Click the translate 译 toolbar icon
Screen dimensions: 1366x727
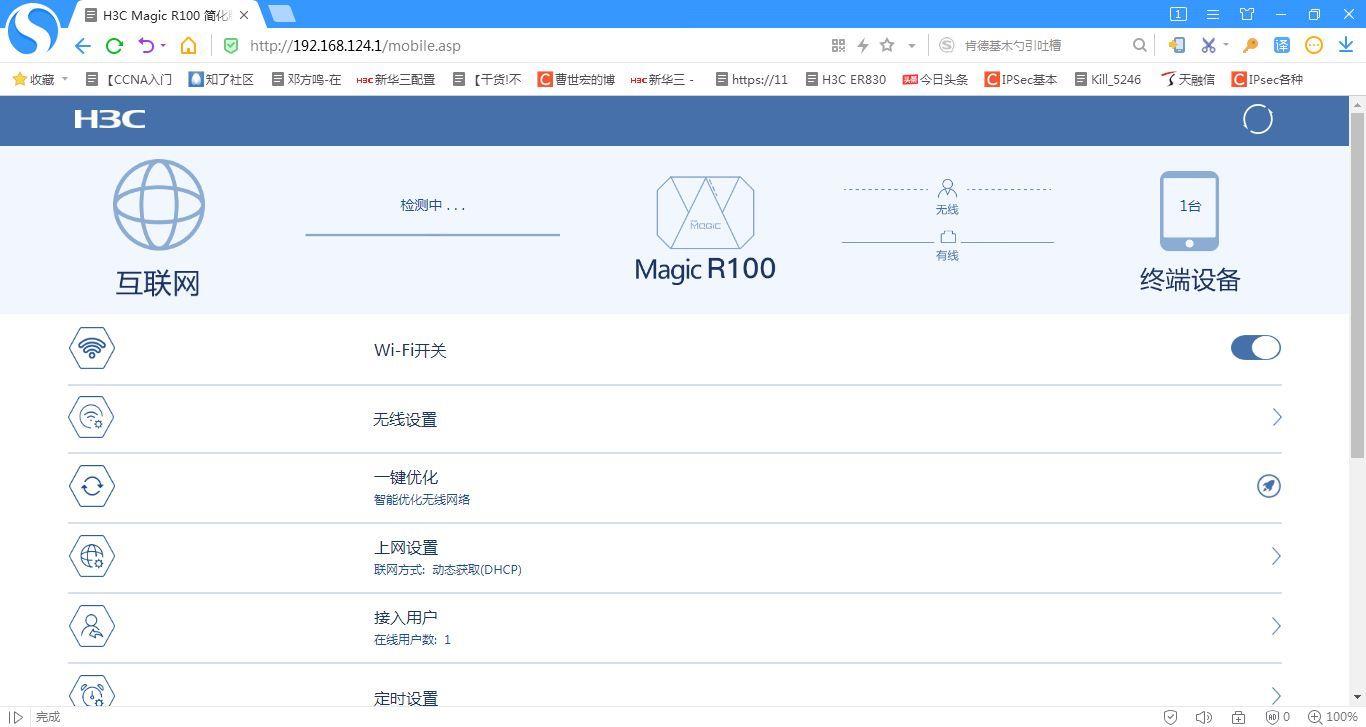click(x=1282, y=45)
